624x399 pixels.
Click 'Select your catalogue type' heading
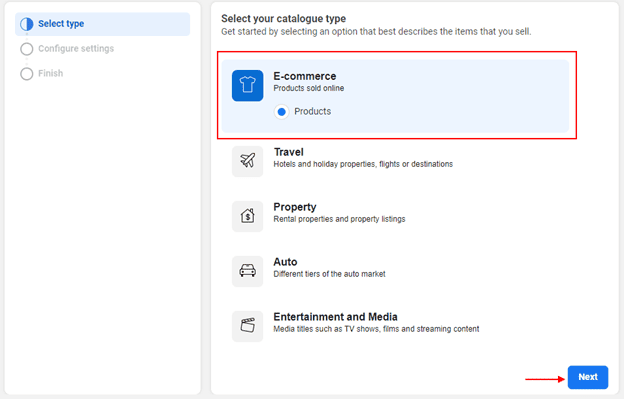pos(283,19)
